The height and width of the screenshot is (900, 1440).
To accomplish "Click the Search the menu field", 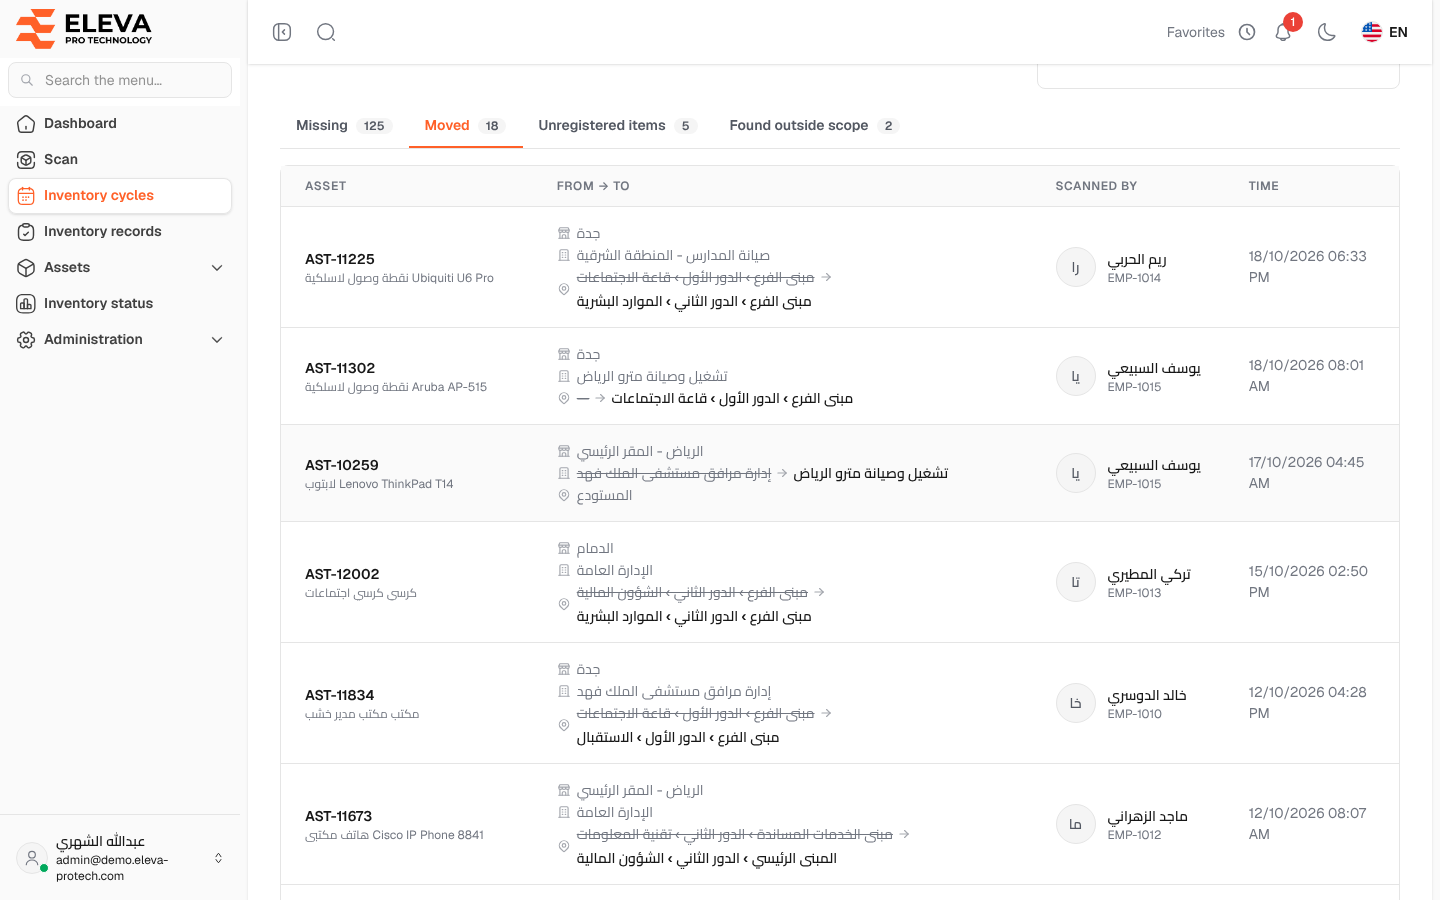I will [x=120, y=80].
